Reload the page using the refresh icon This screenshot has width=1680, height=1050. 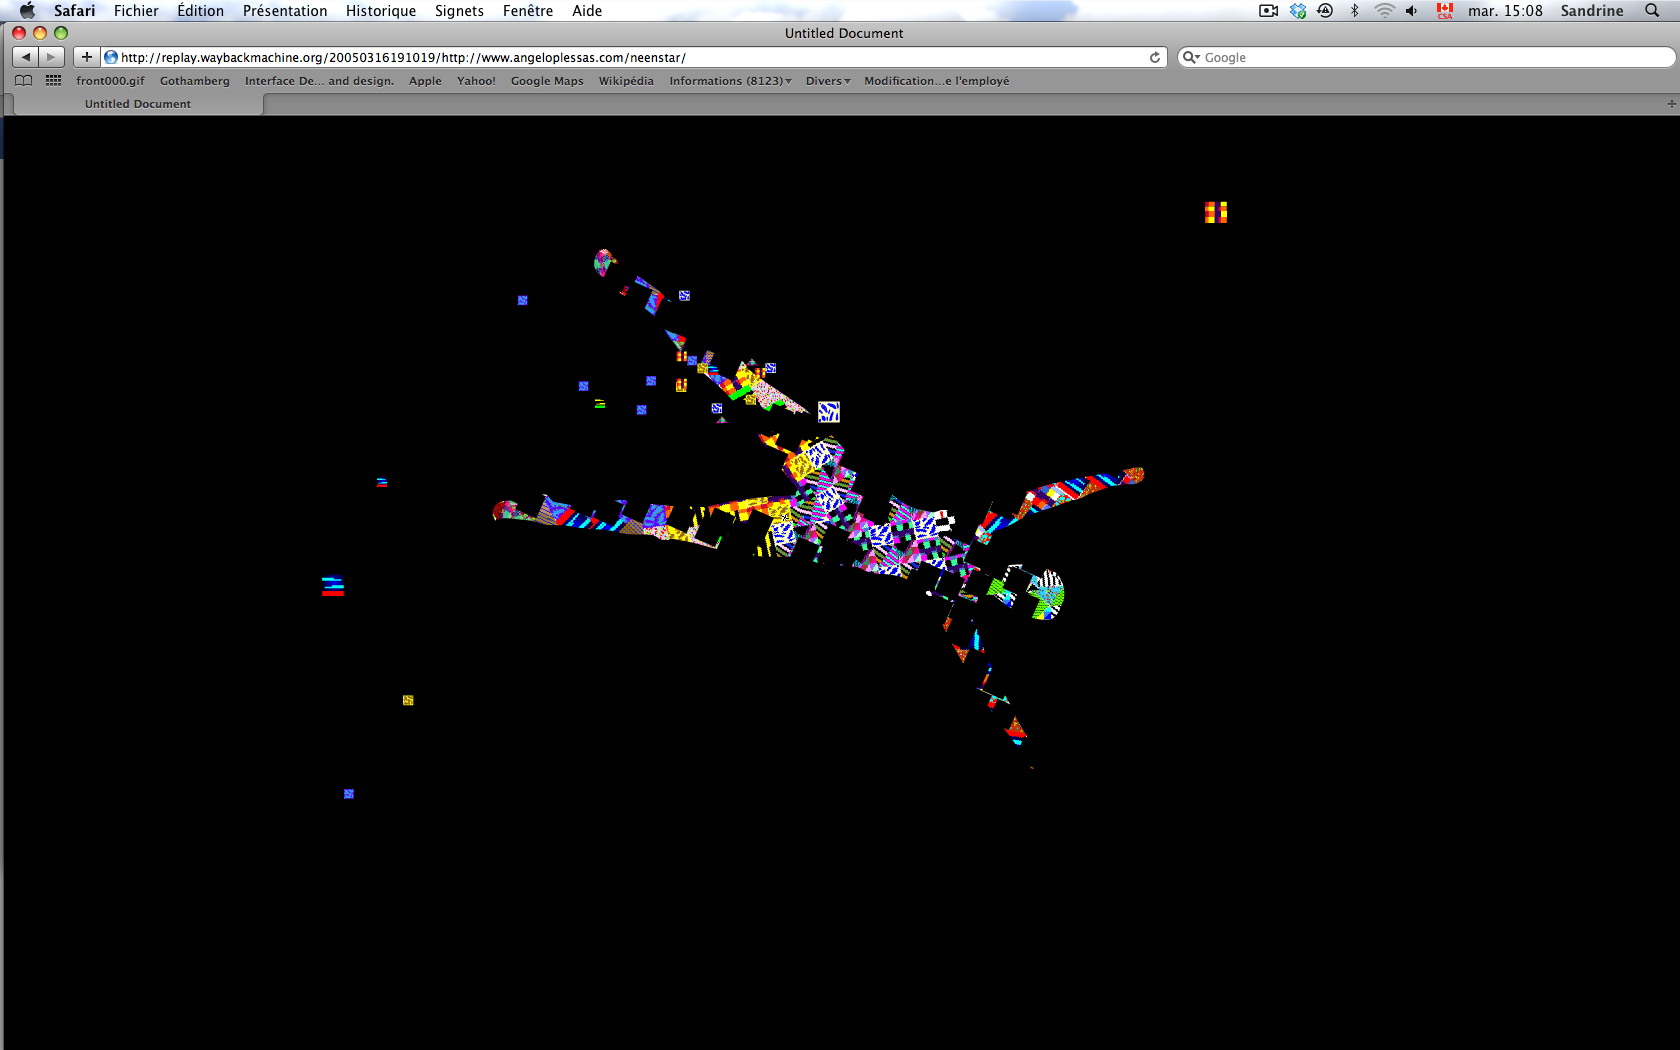click(1155, 57)
